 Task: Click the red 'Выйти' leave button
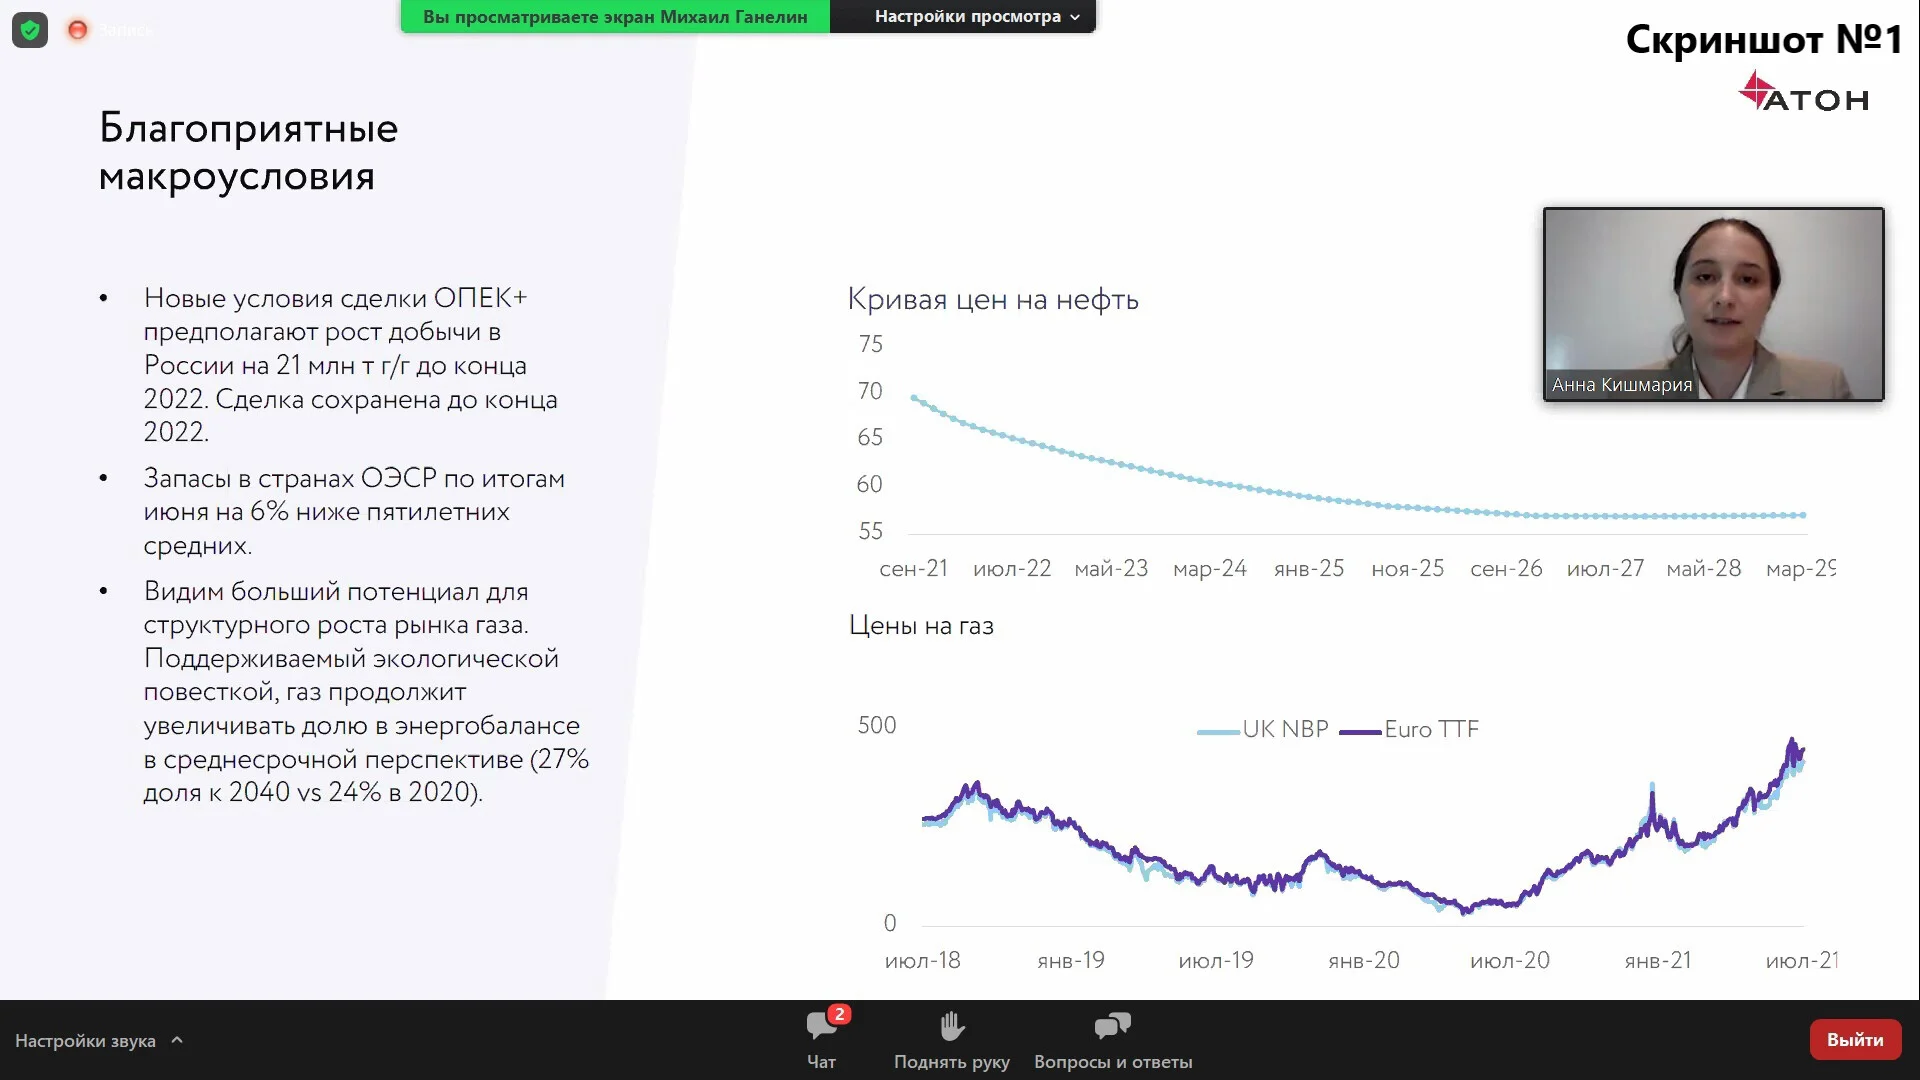(x=1855, y=1040)
